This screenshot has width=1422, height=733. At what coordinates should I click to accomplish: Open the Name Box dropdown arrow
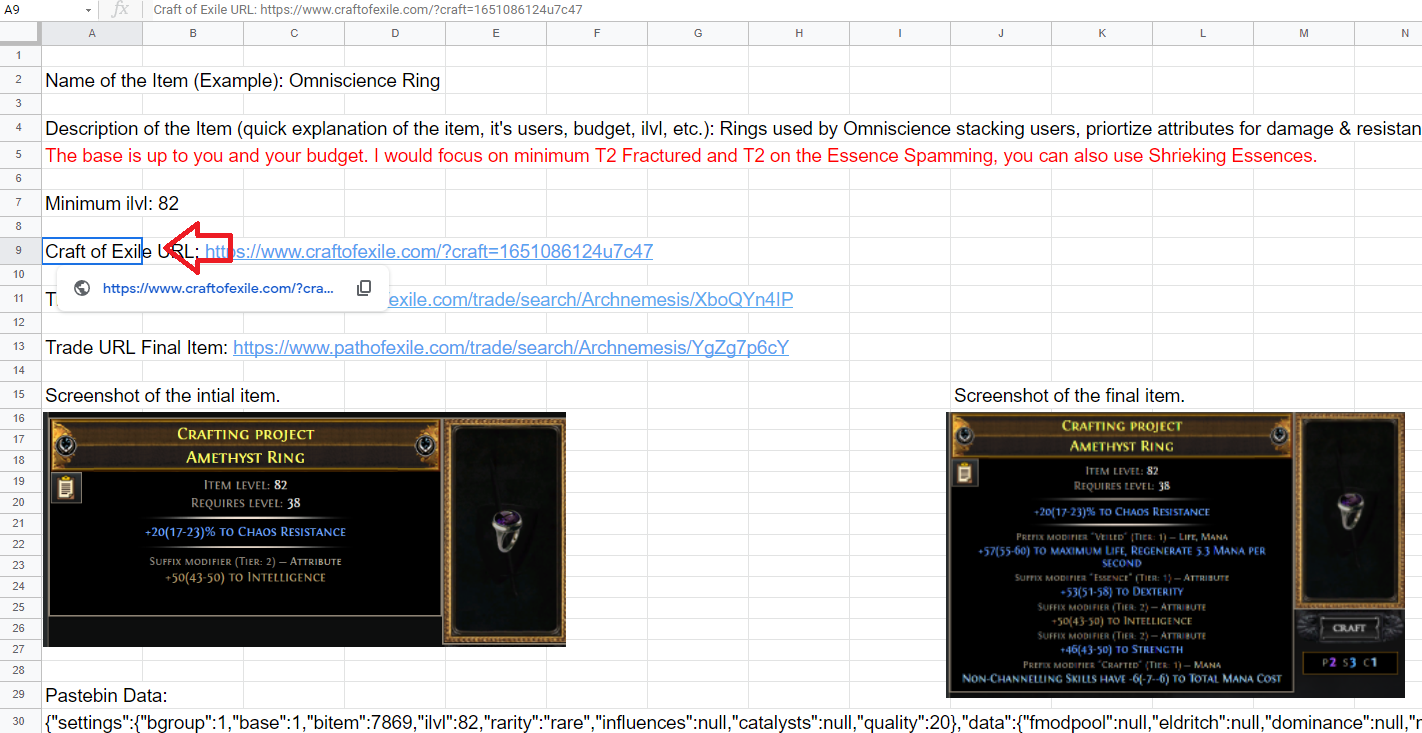point(88,10)
